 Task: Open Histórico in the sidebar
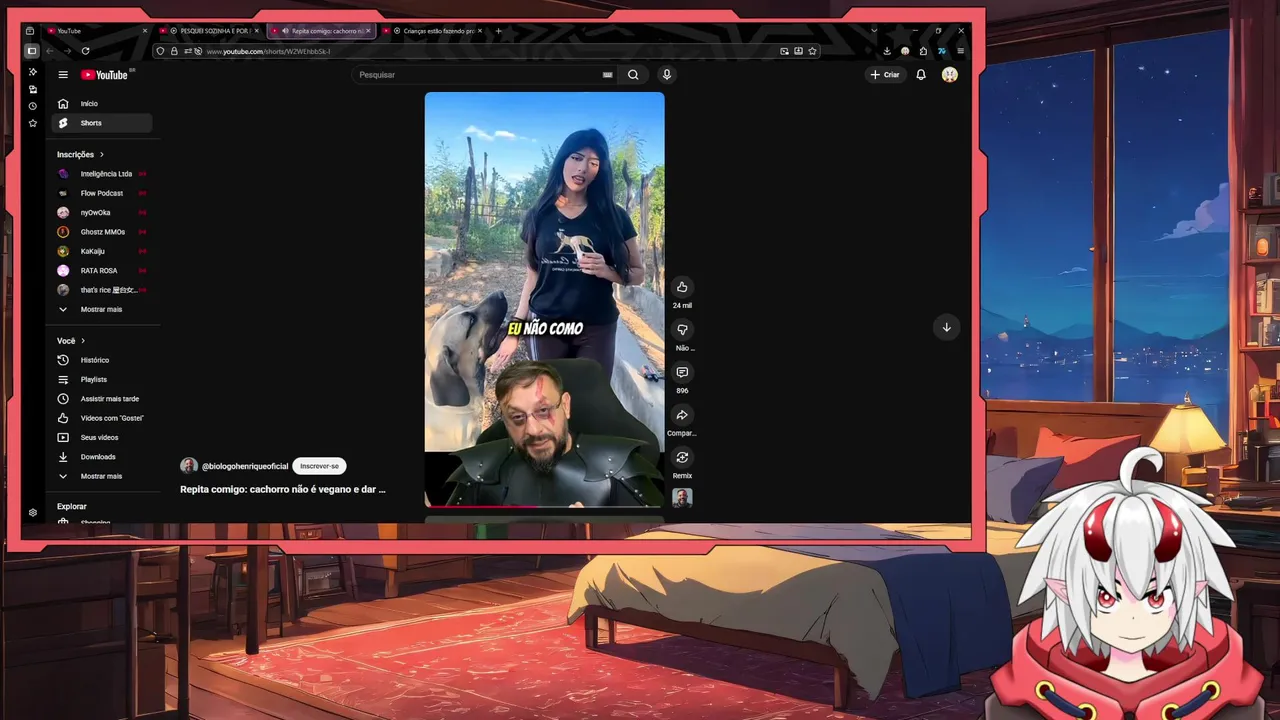pyautogui.click(x=104, y=360)
